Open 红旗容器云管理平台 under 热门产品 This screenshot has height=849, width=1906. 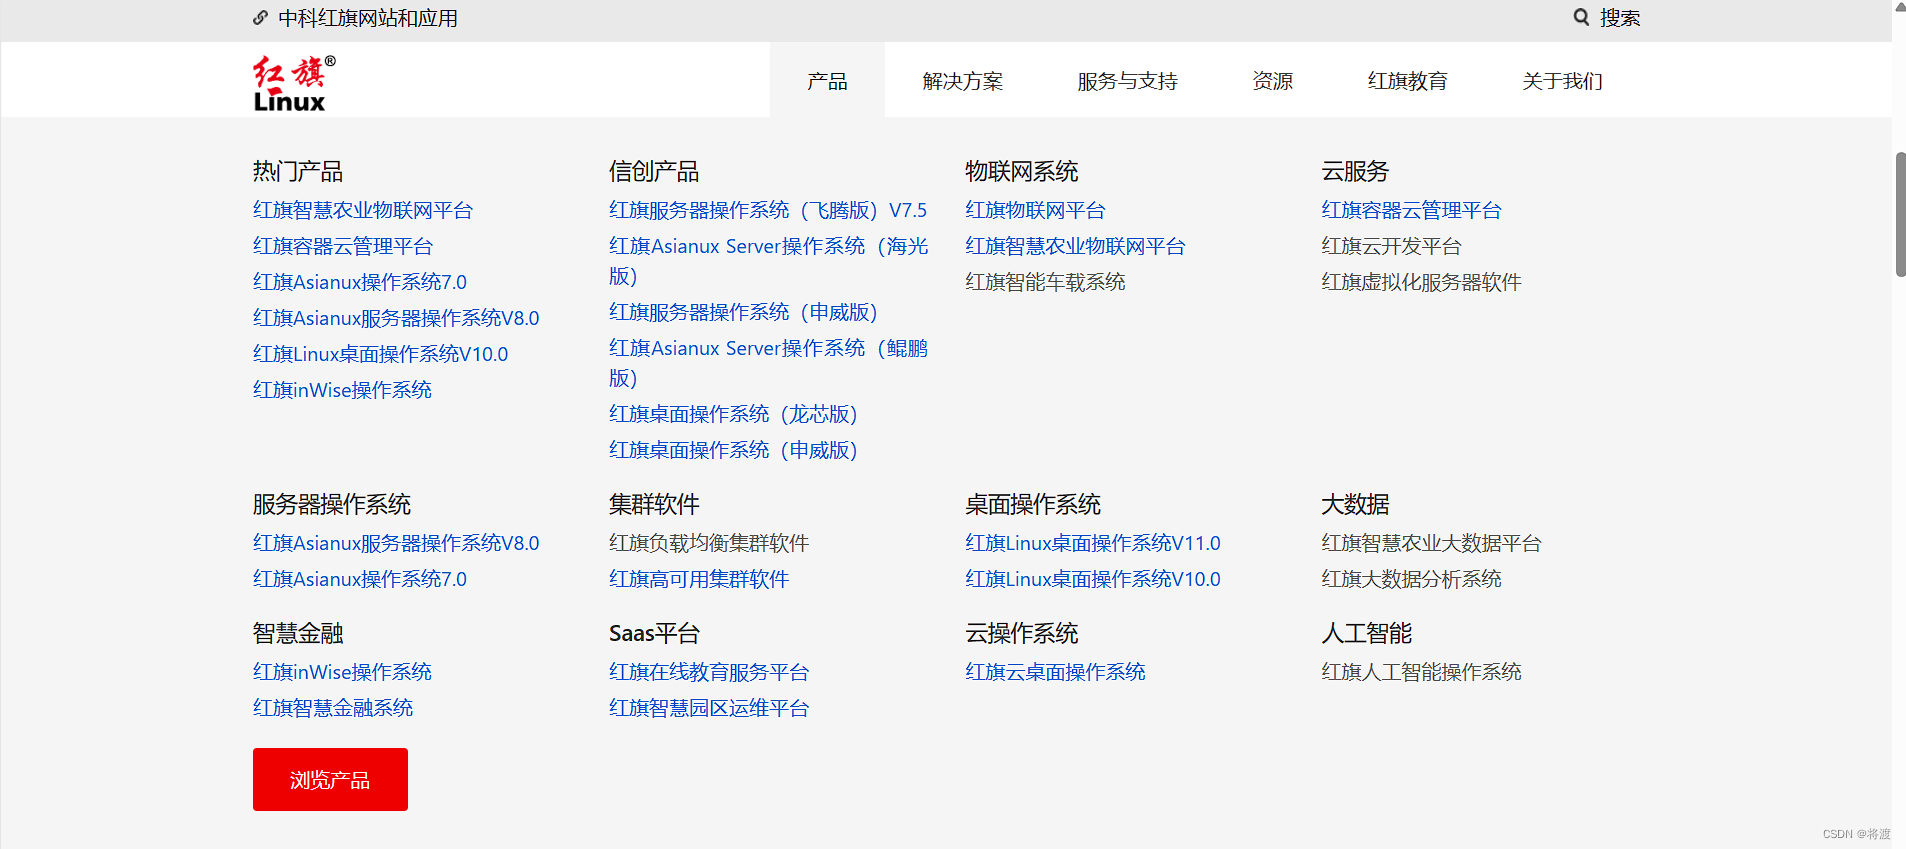pos(343,246)
